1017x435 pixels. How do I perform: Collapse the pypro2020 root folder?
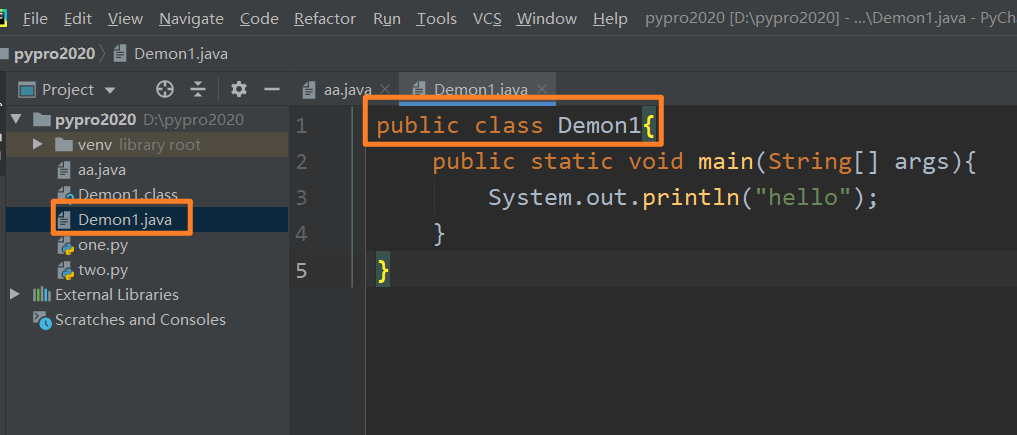16,119
